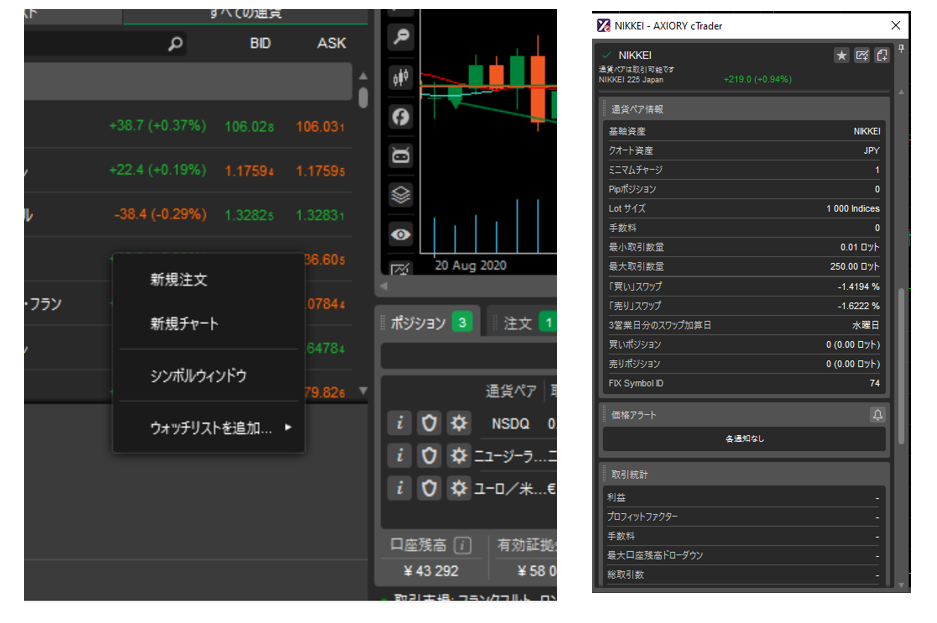Click the price alert bell icon

[x=877, y=415]
